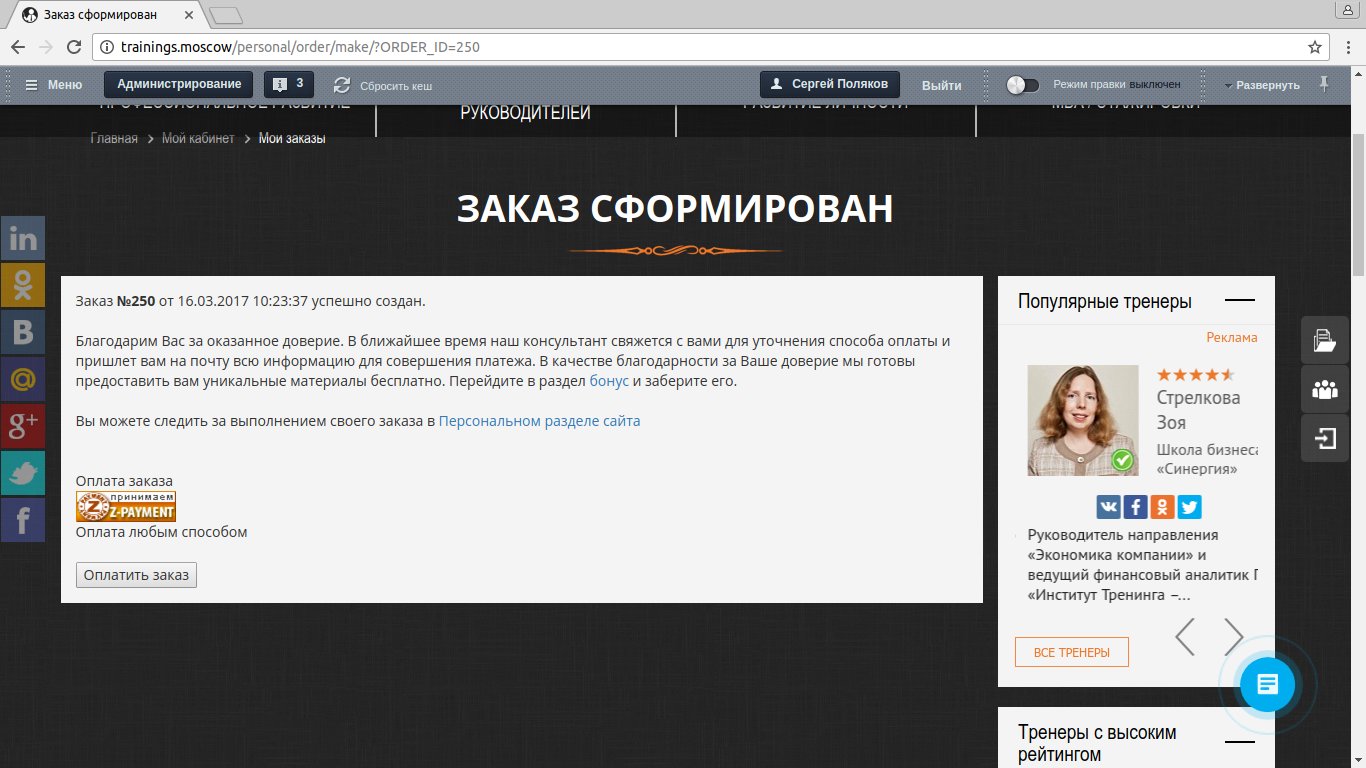Share via Twitter sidebar icon
This screenshot has width=1366, height=768.
22,474
